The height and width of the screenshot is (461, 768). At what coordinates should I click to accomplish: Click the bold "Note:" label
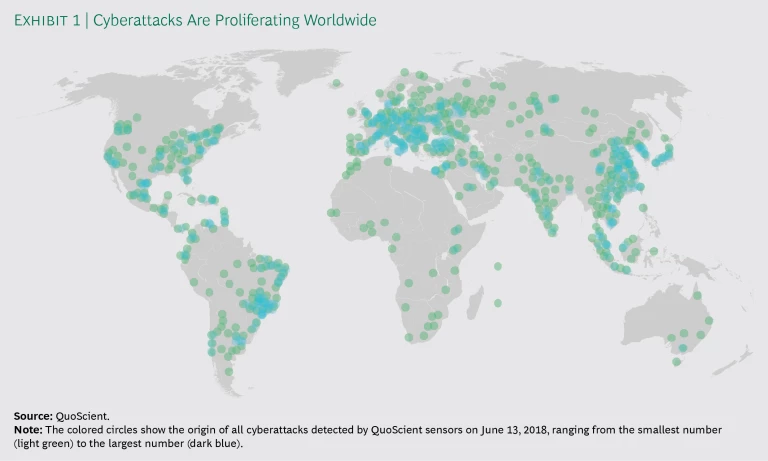coord(28,428)
